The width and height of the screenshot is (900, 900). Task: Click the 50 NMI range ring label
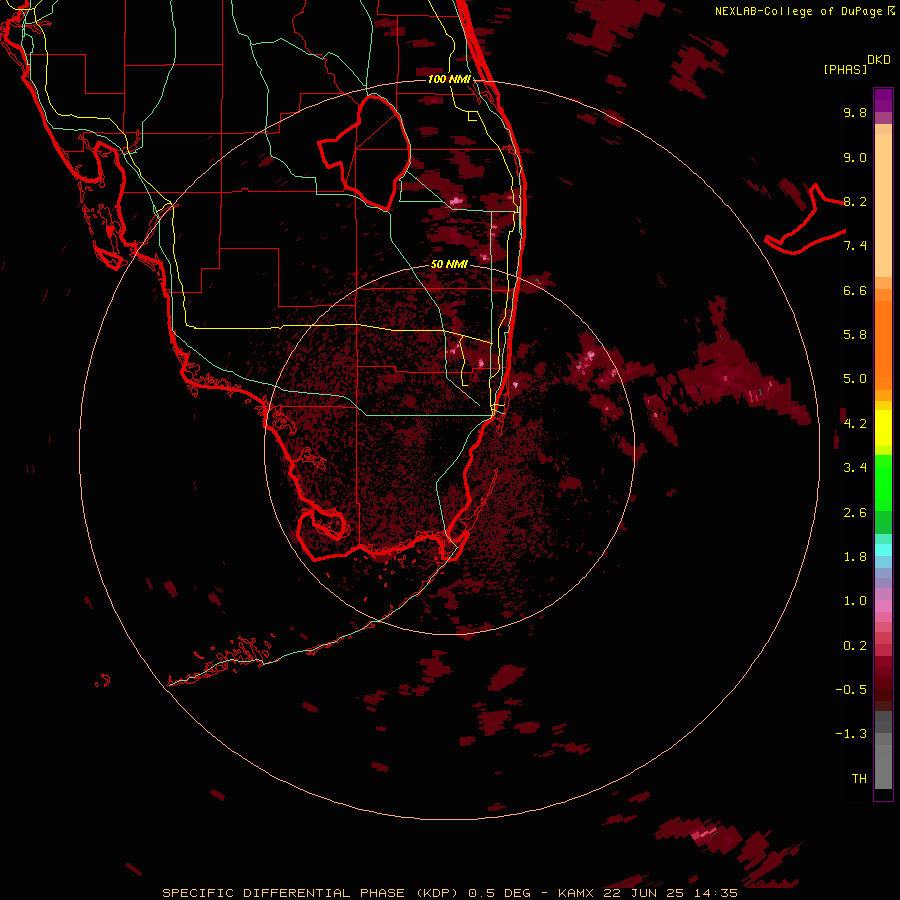click(x=449, y=264)
